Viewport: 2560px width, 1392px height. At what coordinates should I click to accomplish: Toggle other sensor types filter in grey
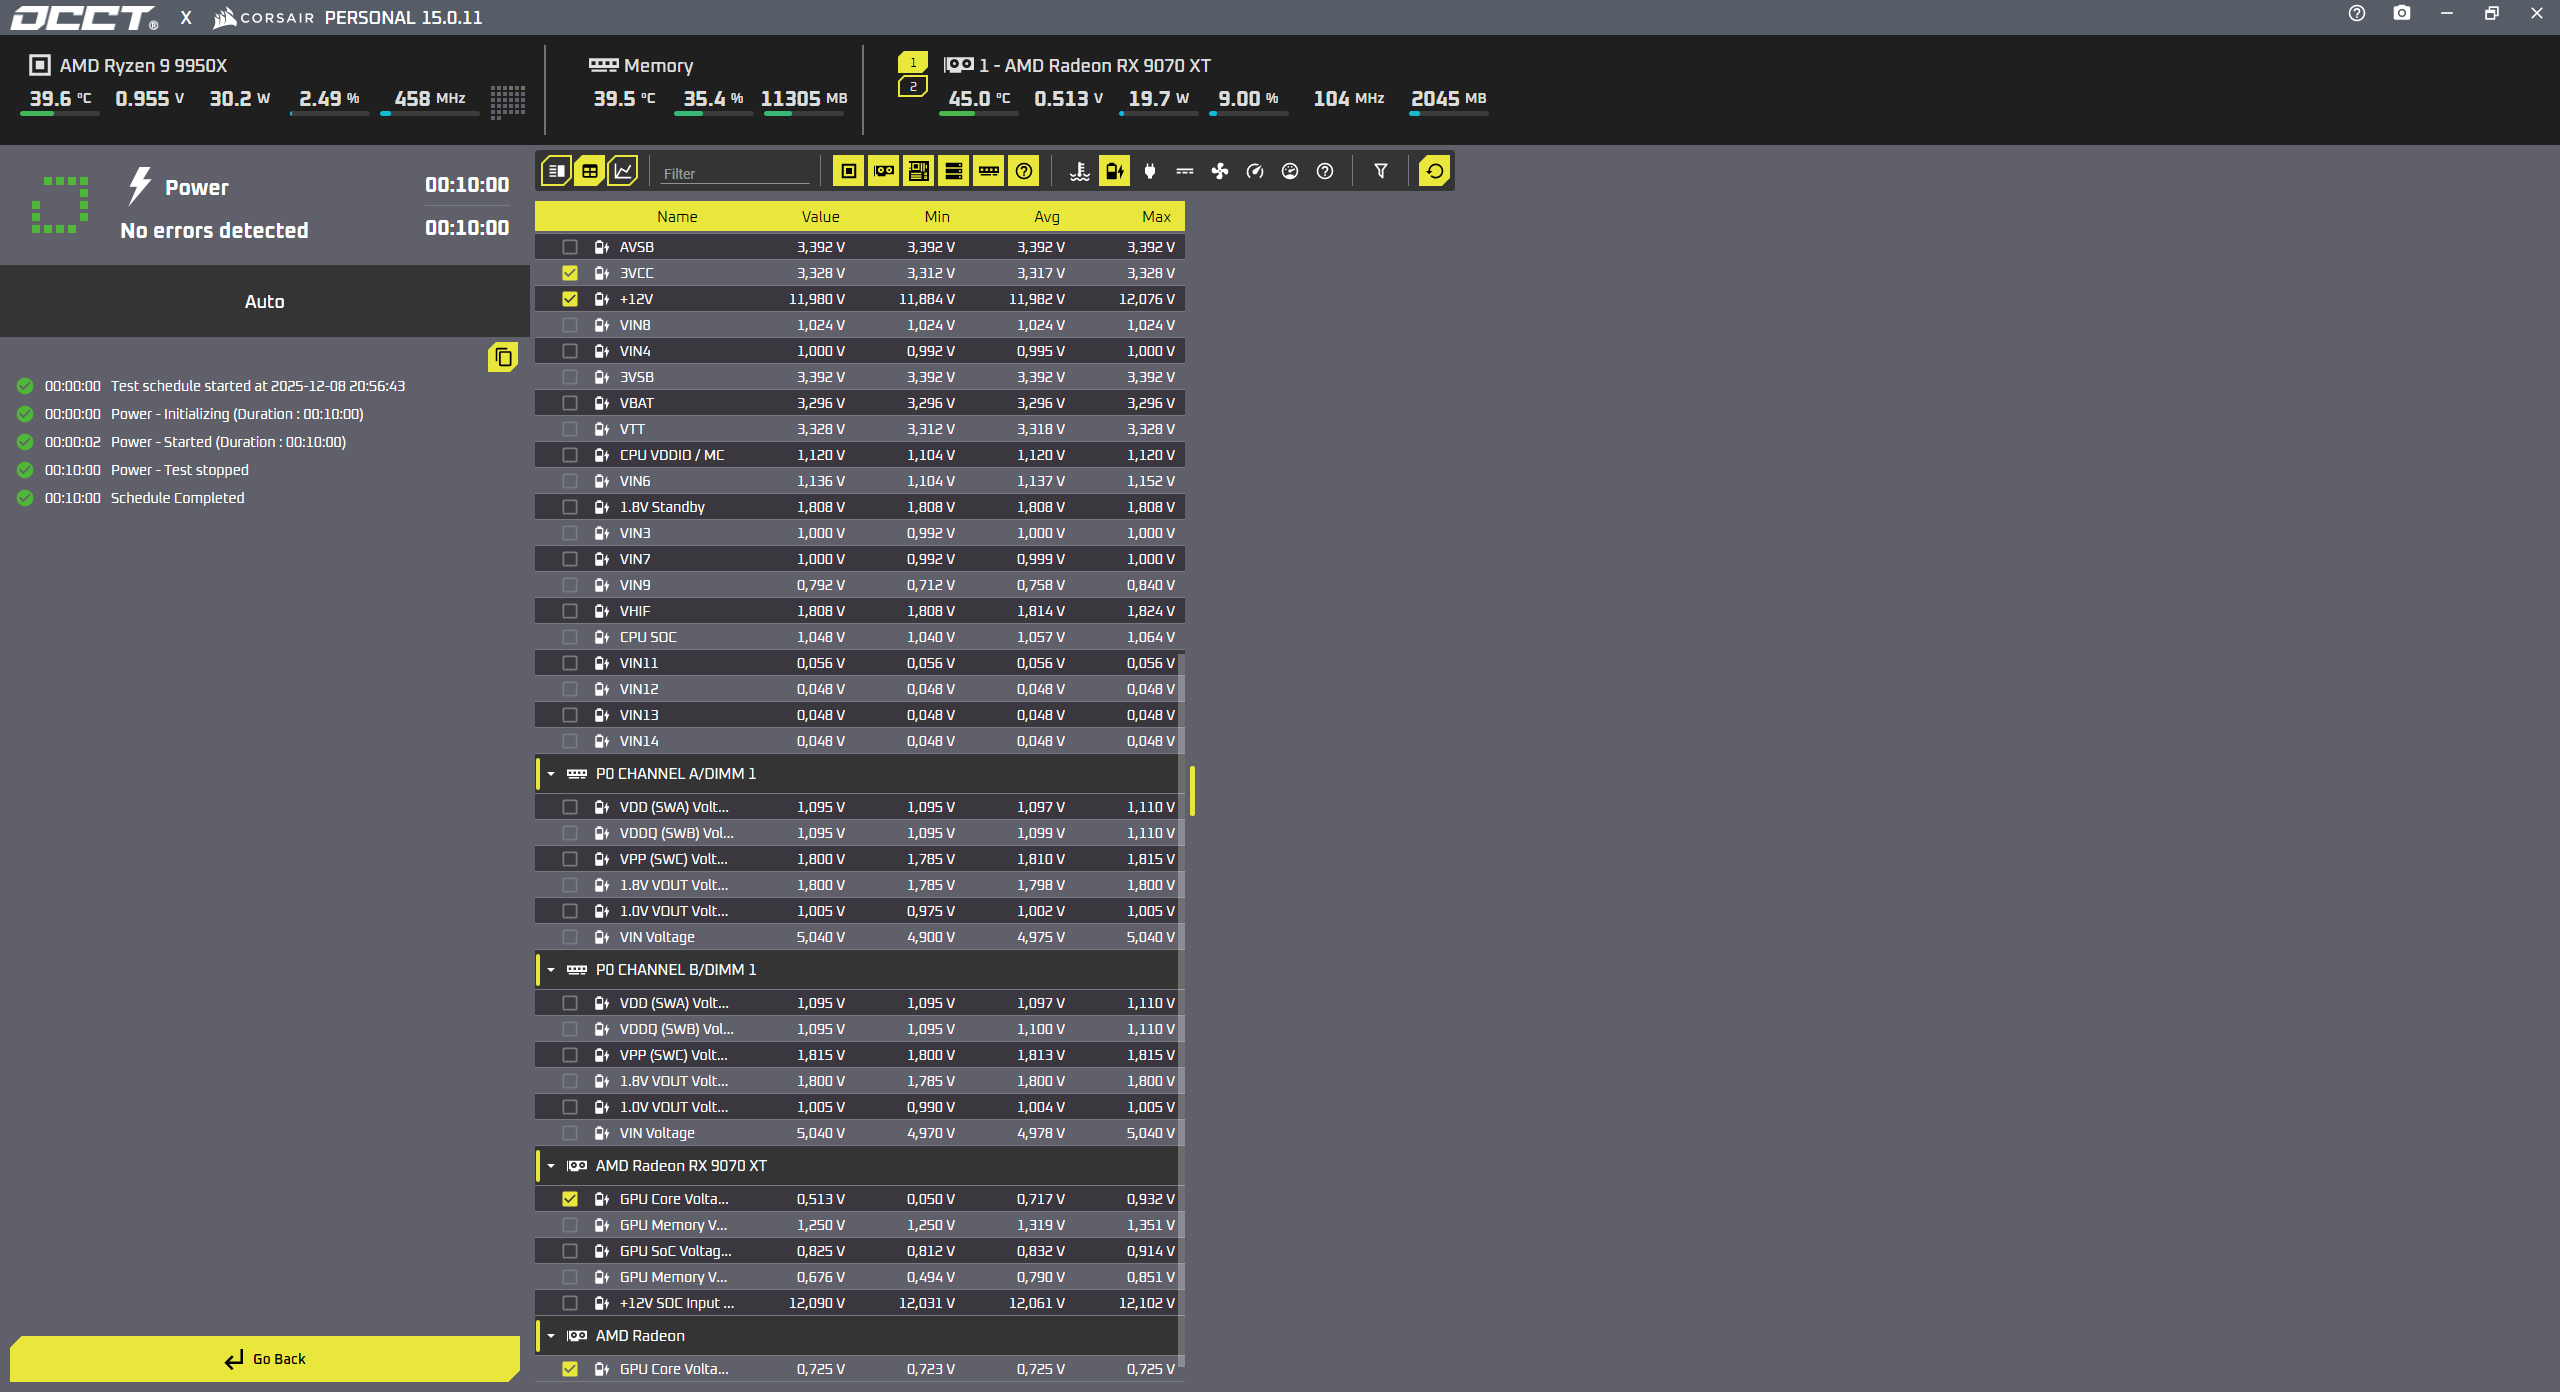[x=1325, y=171]
